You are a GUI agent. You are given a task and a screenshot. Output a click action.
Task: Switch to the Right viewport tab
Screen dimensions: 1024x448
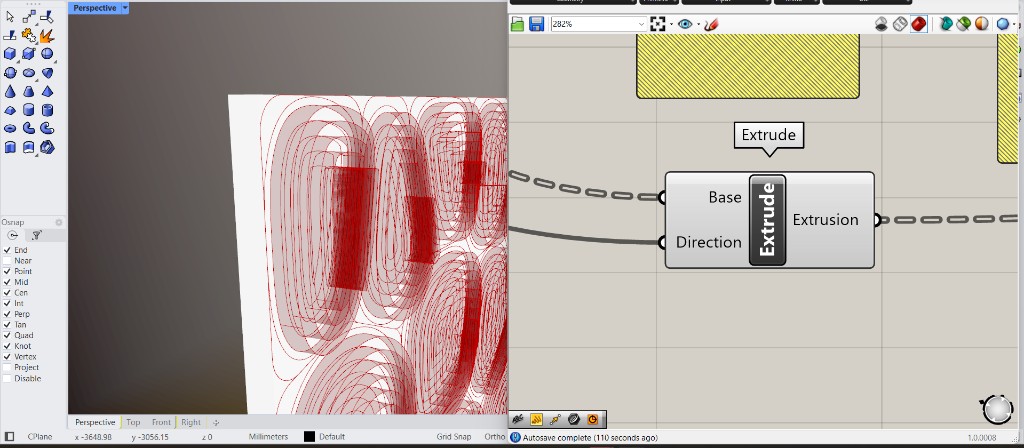[191, 422]
